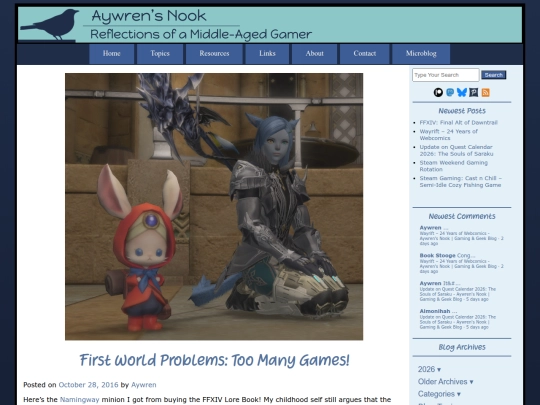Image resolution: width=540 pixels, height=405 pixels.
Task: Open post Wayrift – 24 Years of Webcomics
Action: [x=448, y=135]
